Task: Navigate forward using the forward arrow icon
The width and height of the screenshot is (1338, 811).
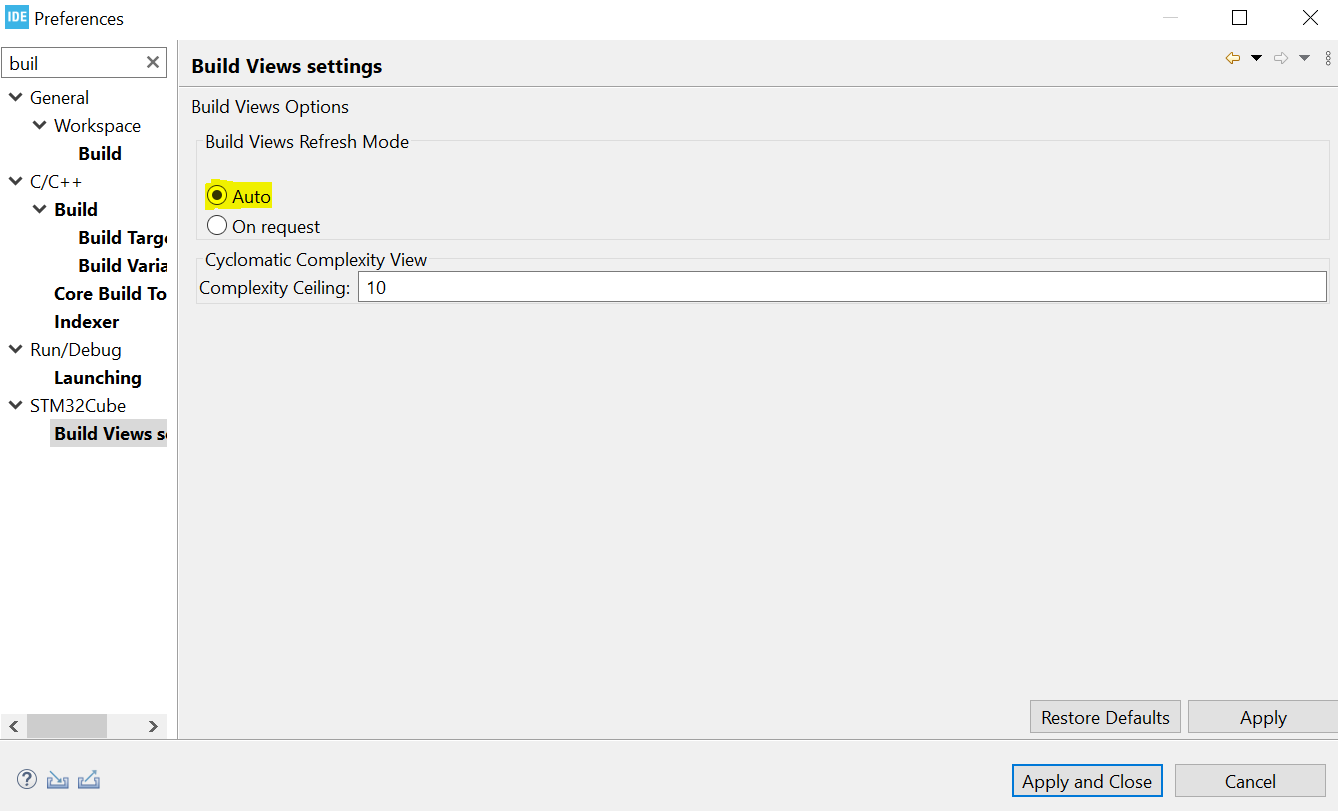Action: [x=1281, y=58]
